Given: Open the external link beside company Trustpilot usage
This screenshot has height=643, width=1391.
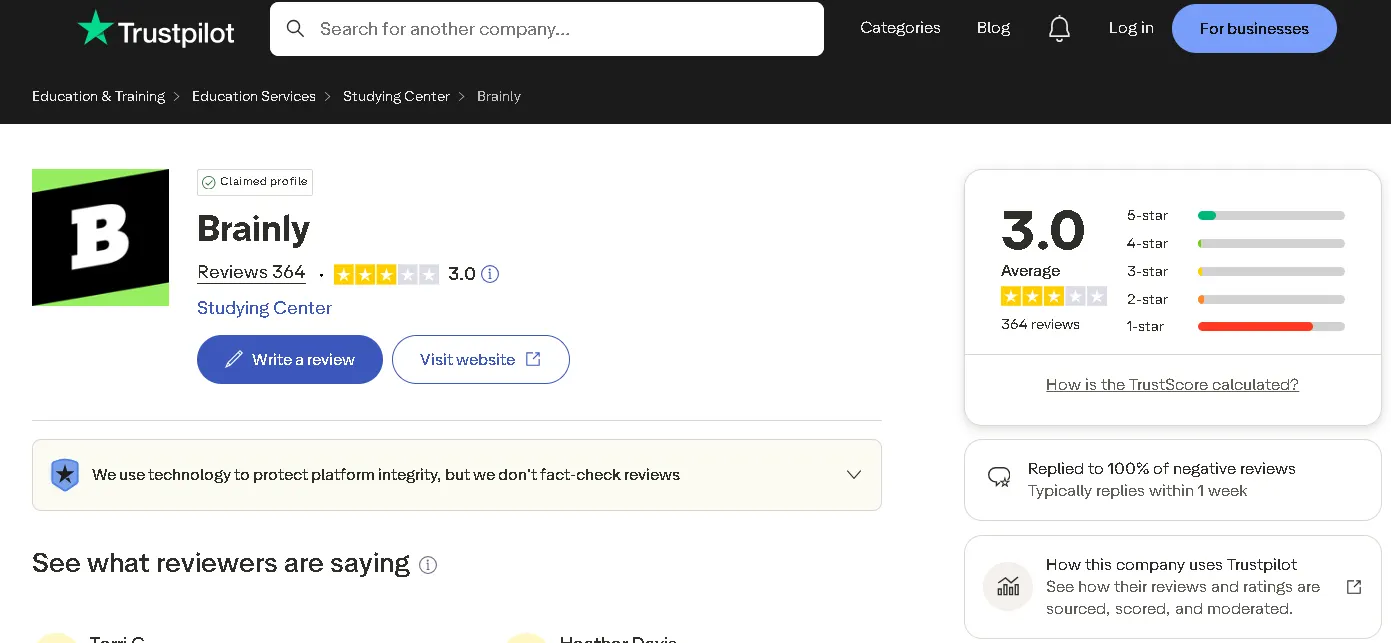Looking at the screenshot, I should point(1353,587).
